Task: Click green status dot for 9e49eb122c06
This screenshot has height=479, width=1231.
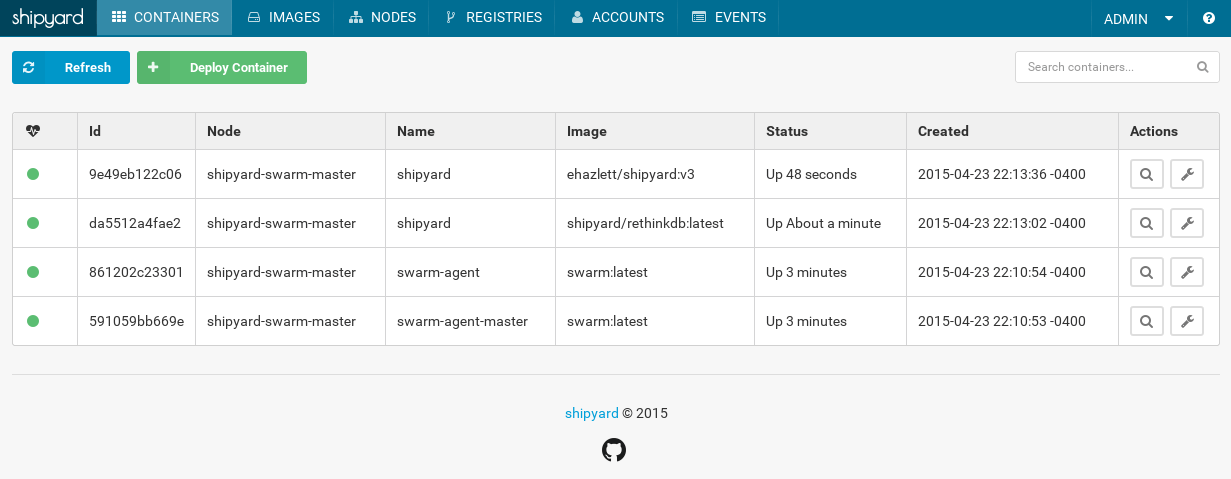Action: [x=33, y=174]
